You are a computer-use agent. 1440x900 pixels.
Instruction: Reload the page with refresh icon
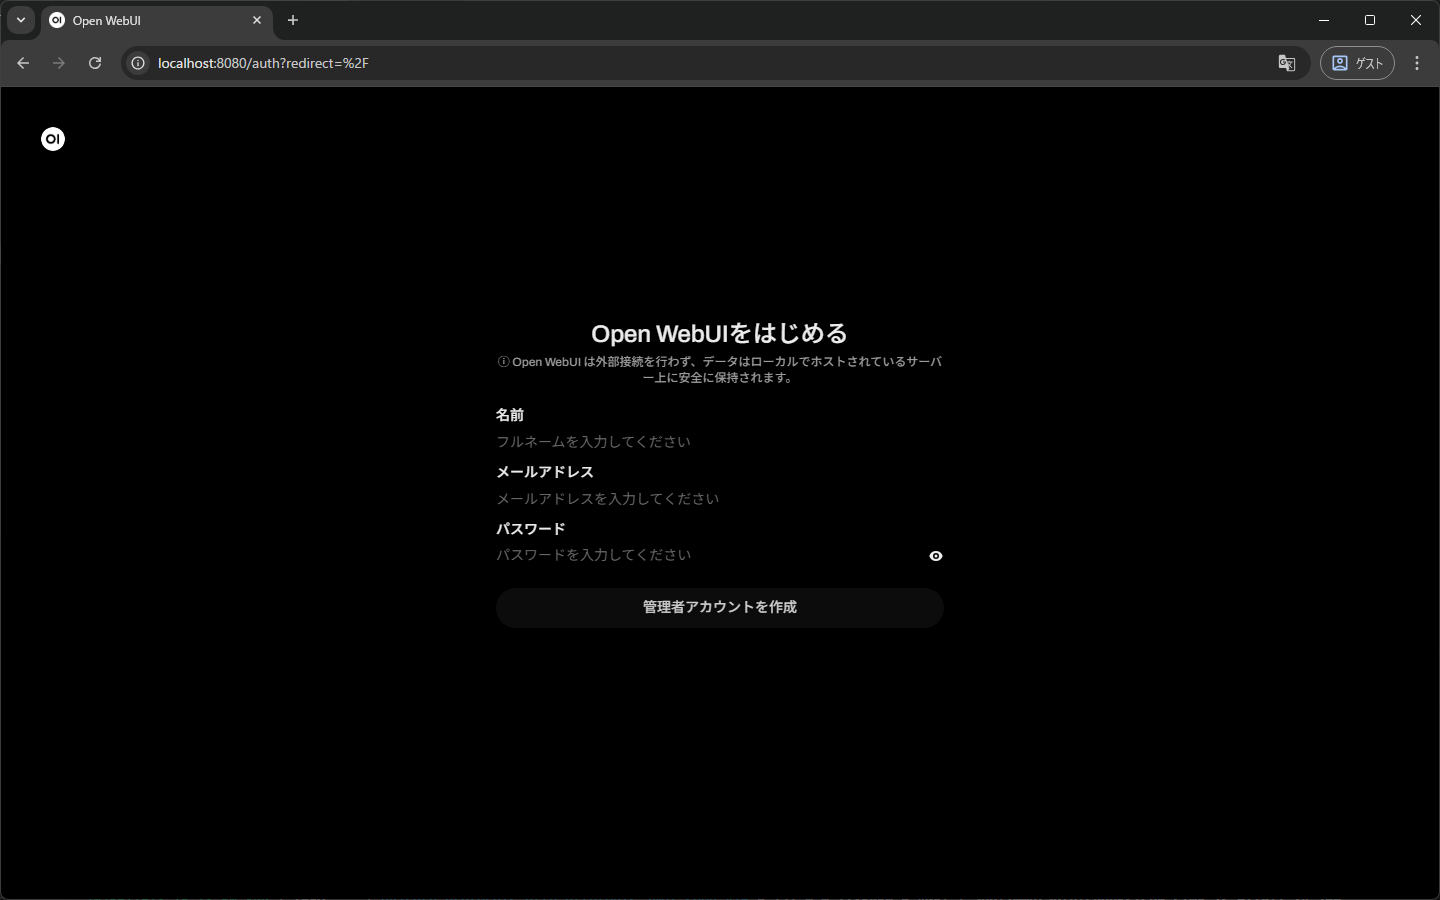pos(95,63)
